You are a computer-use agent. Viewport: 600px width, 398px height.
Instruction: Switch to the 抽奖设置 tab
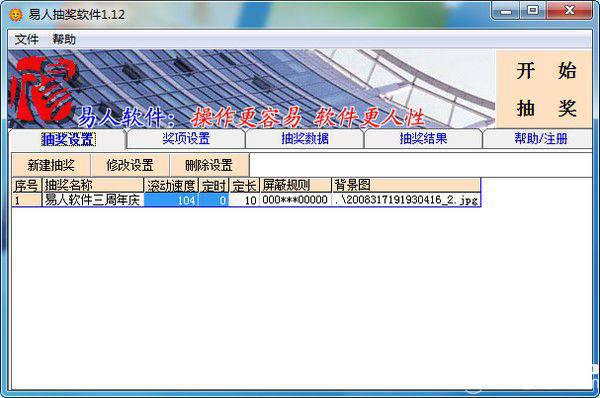(67, 139)
